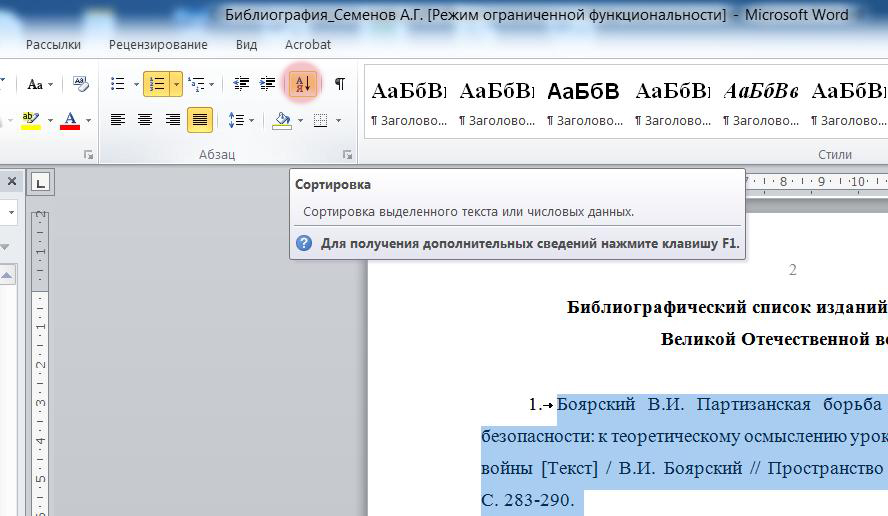Increase the paragraph indent
The height and width of the screenshot is (516, 888).
(267, 84)
